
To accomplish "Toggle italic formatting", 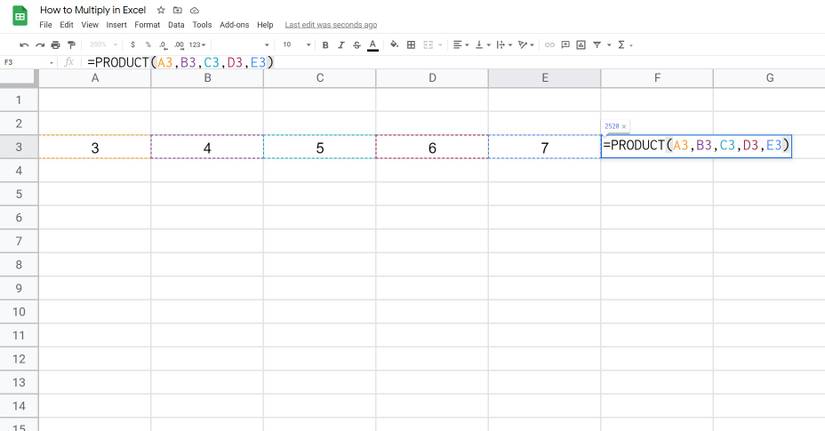I will [x=341, y=45].
